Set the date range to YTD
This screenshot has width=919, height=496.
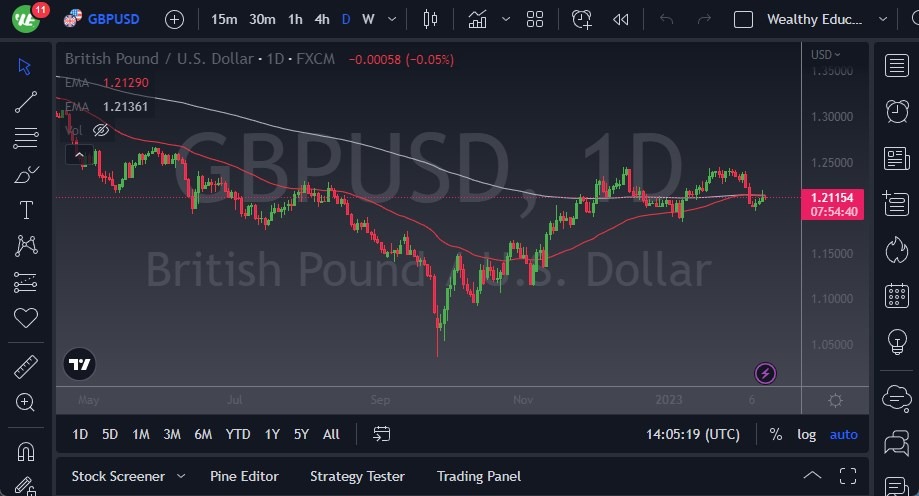(237, 434)
